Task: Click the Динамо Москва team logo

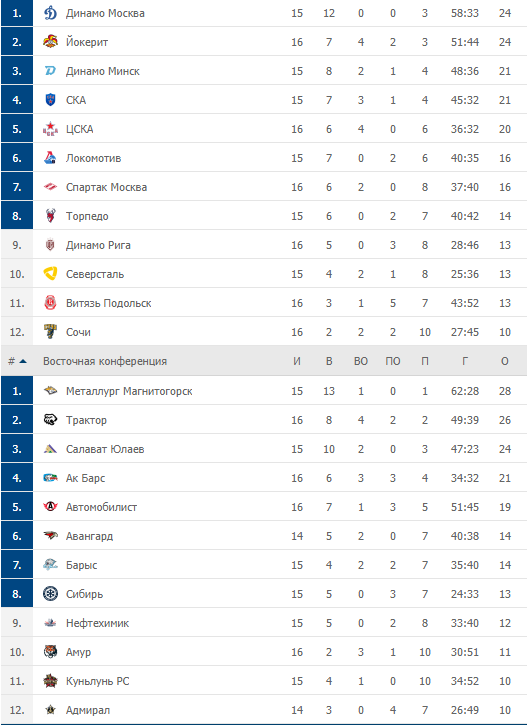Action: [x=50, y=13]
